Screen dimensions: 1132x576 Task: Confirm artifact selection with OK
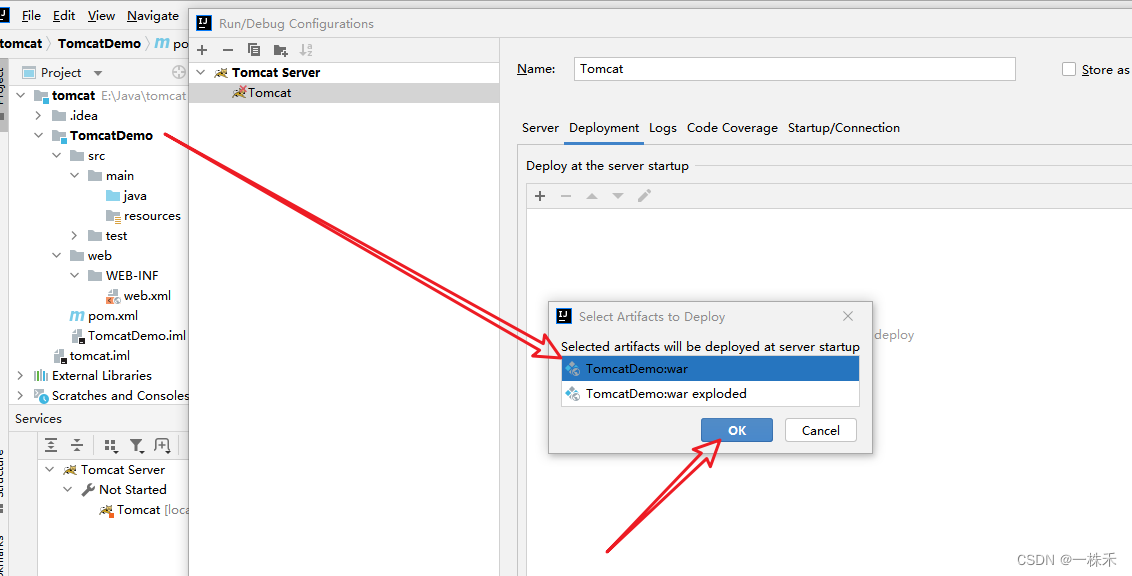(736, 430)
